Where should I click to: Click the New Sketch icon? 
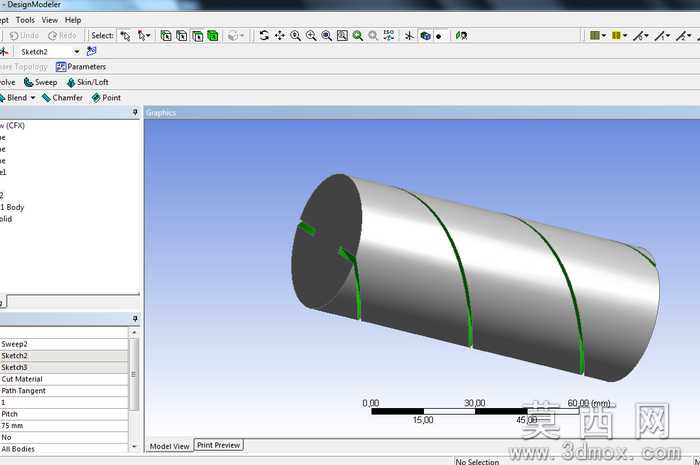tap(92, 51)
